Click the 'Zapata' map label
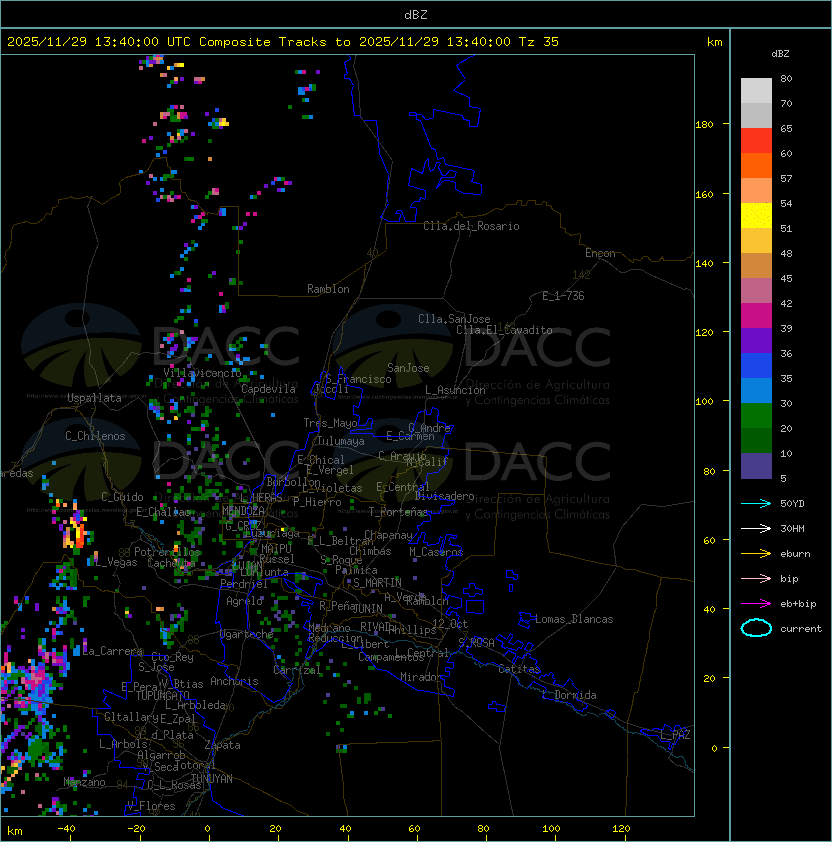The height and width of the screenshot is (842, 832). point(222,745)
